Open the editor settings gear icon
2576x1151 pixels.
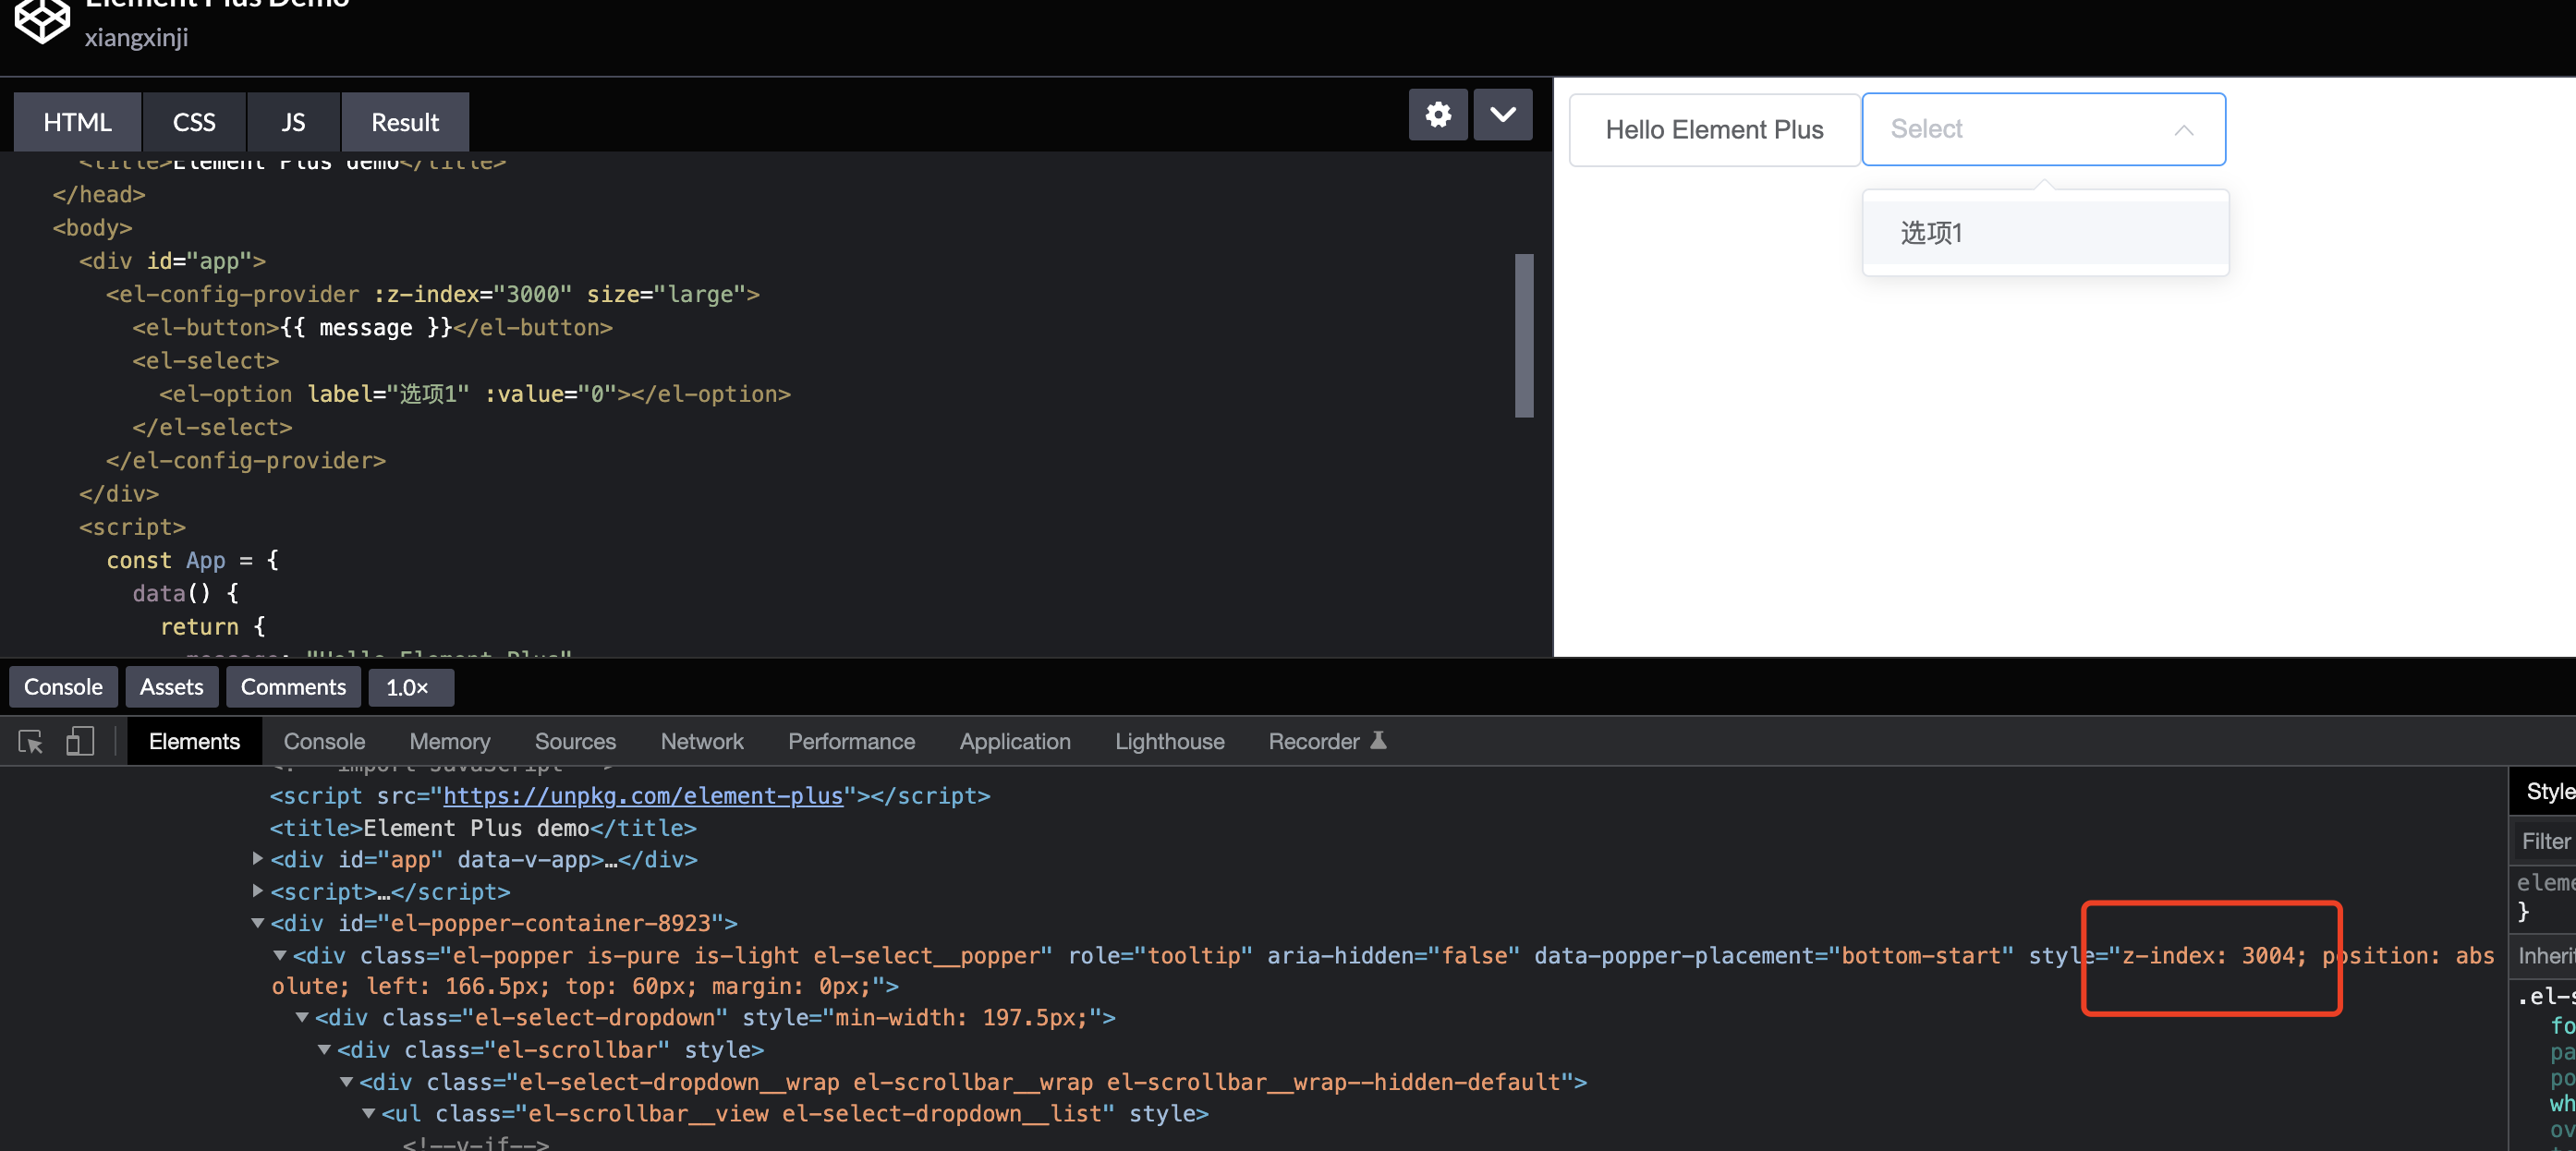point(1438,114)
